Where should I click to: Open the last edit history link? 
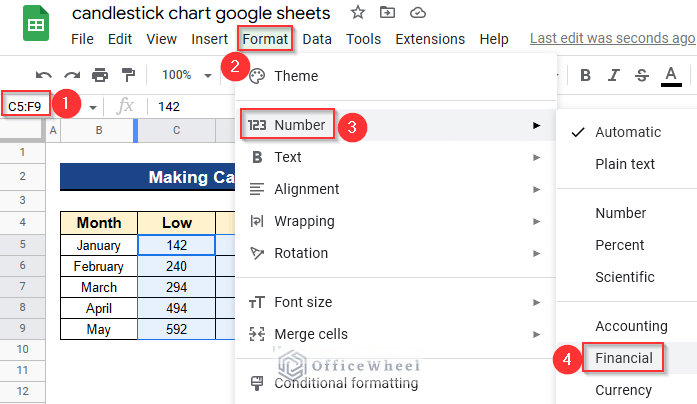click(611, 39)
